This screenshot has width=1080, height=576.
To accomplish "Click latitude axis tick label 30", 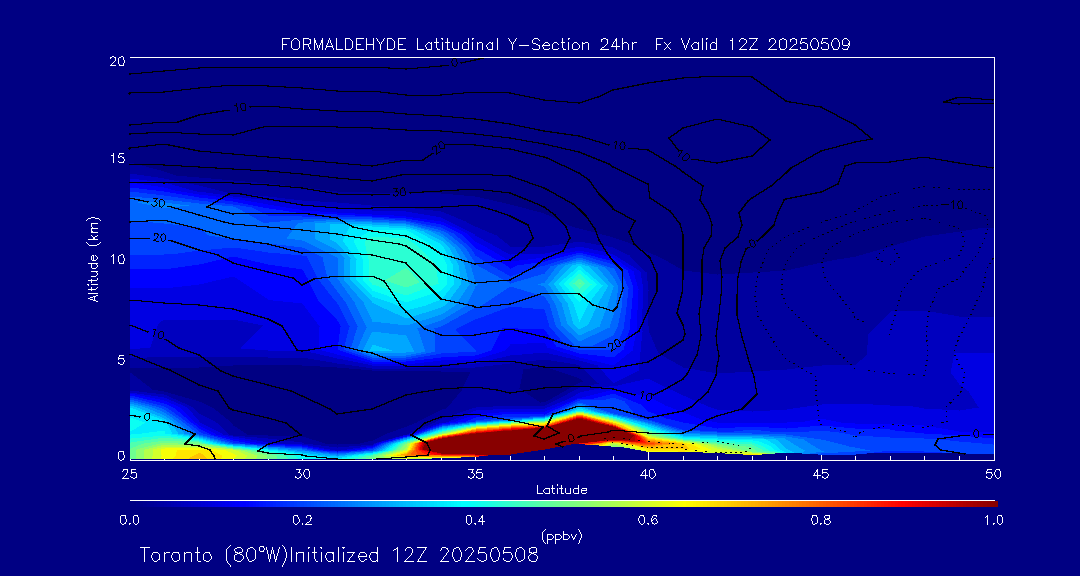I will [x=302, y=474].
